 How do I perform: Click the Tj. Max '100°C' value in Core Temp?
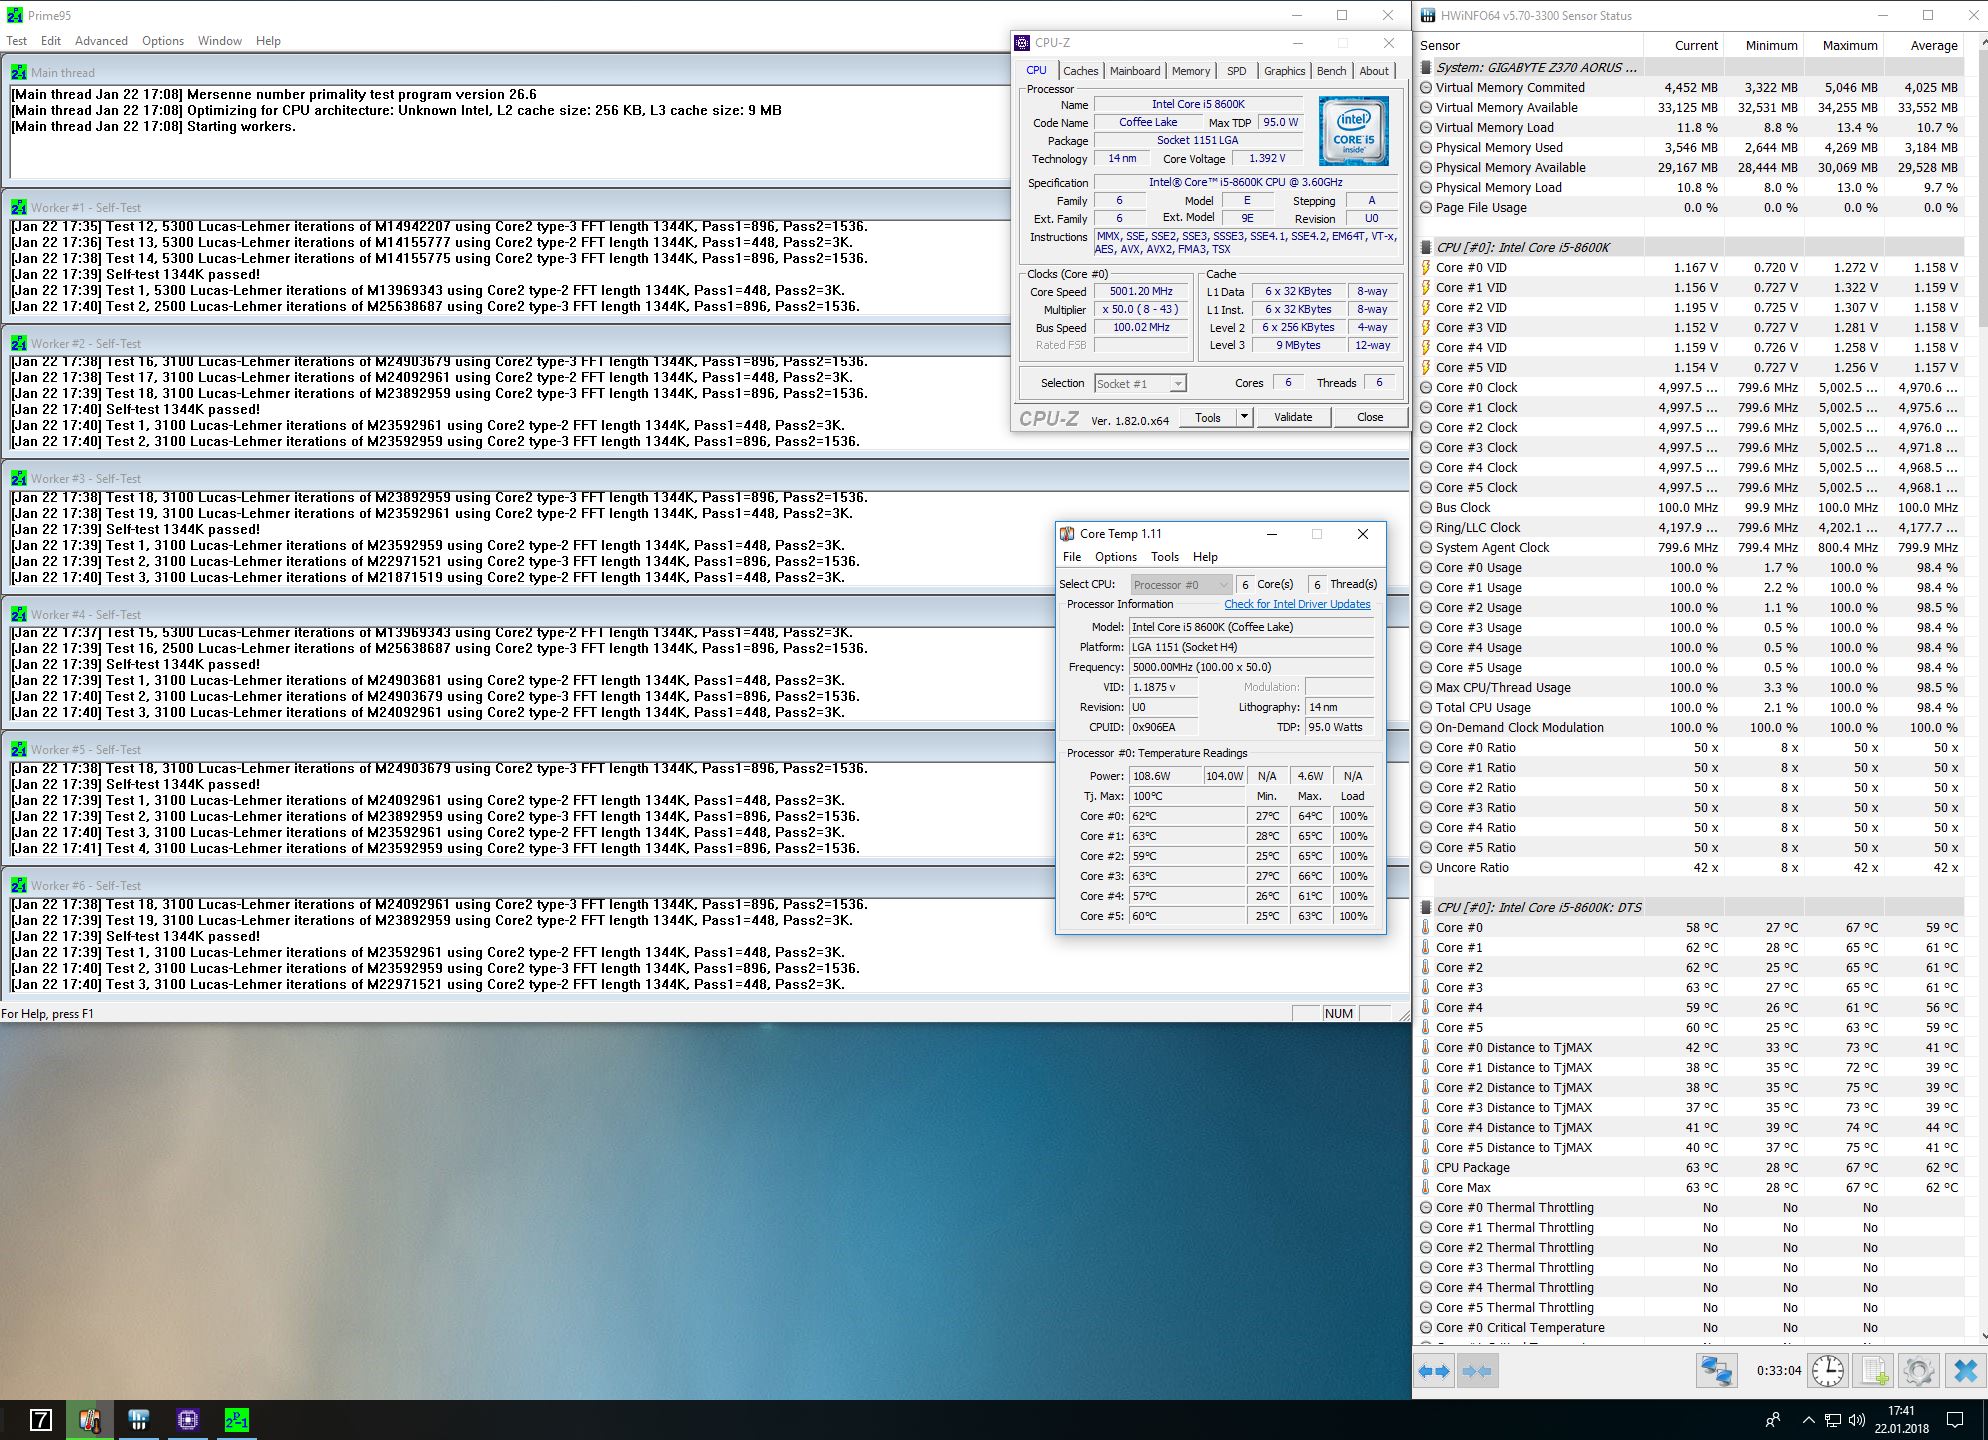[1187, 796]
